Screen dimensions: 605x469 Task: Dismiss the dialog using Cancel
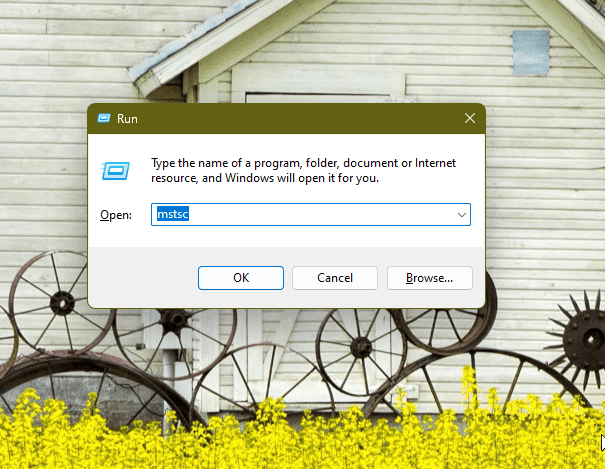(335, 278)
